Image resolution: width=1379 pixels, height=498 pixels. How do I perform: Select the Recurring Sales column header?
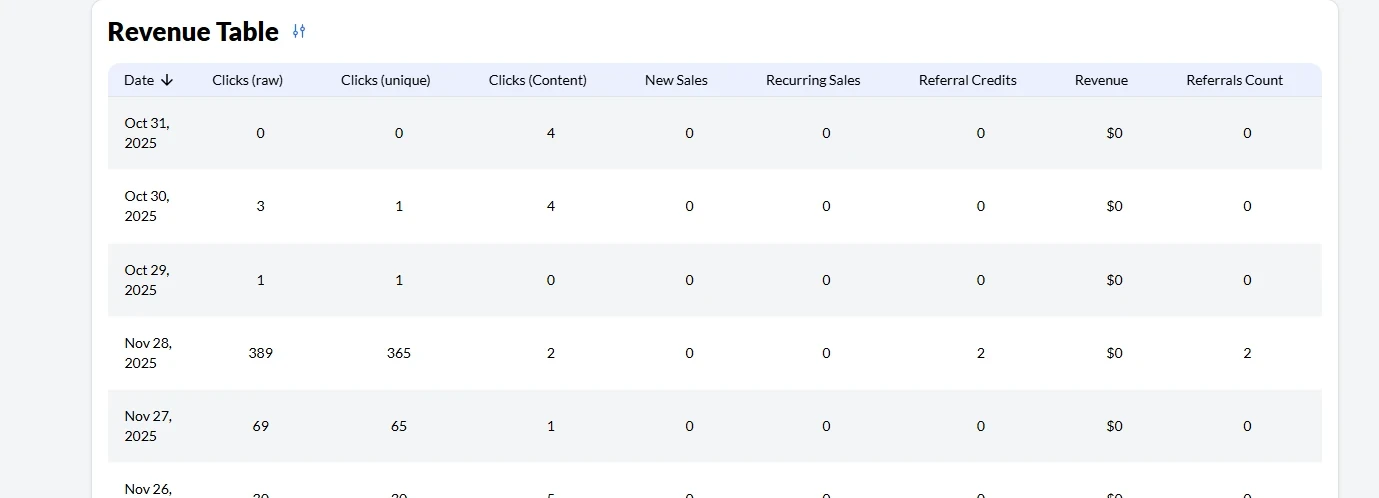point(812,80)
